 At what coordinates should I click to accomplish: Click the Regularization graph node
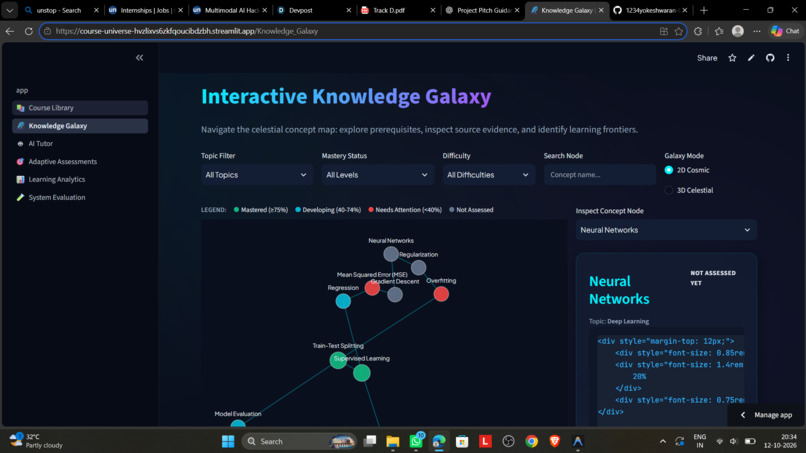tap(418, 267)
